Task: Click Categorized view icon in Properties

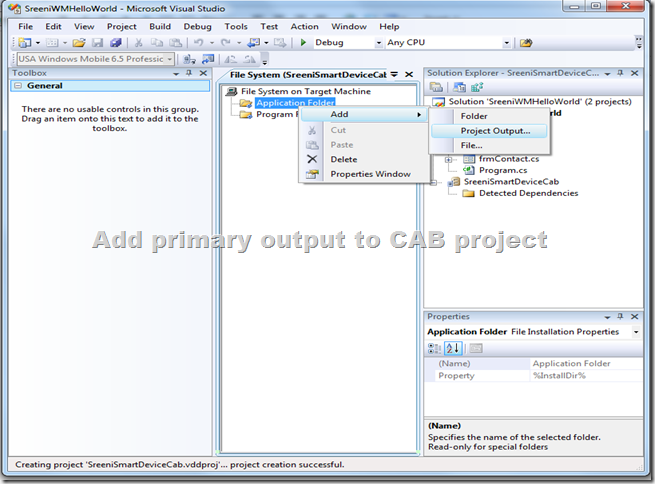Action: (434, 348)
